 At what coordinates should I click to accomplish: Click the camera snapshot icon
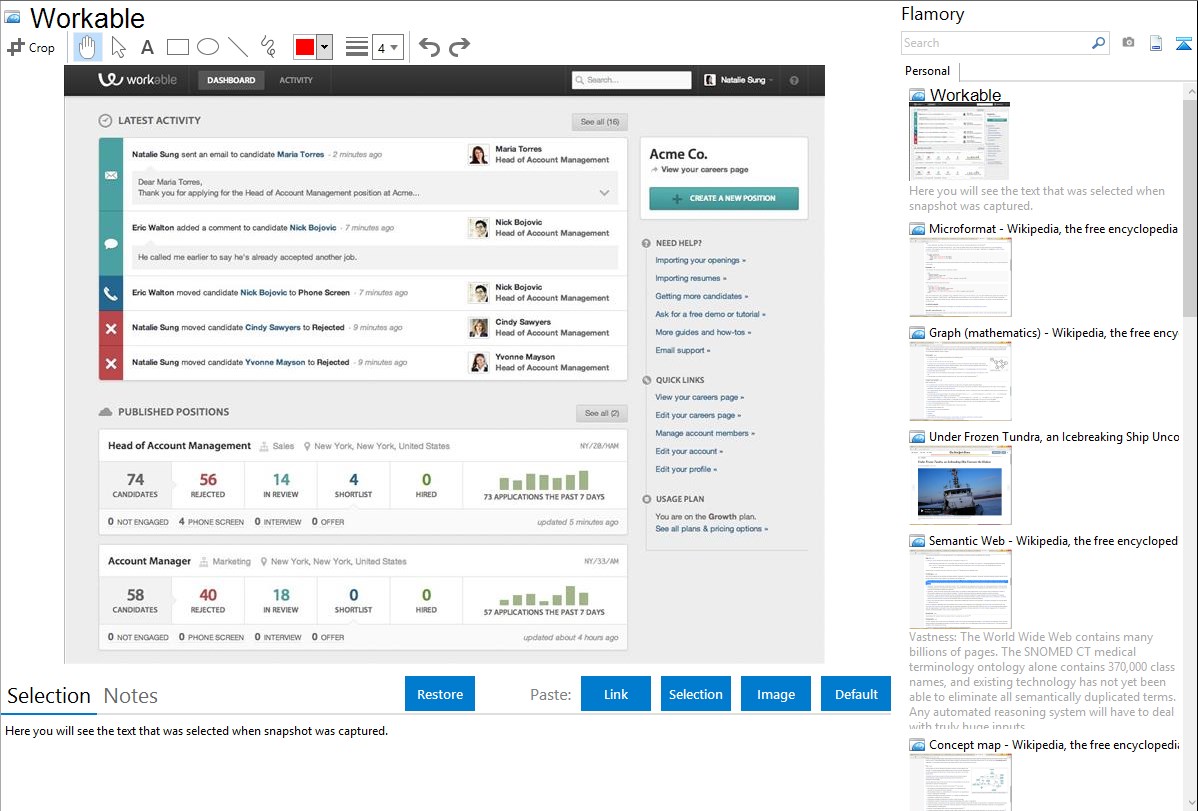pos(1128,43)
